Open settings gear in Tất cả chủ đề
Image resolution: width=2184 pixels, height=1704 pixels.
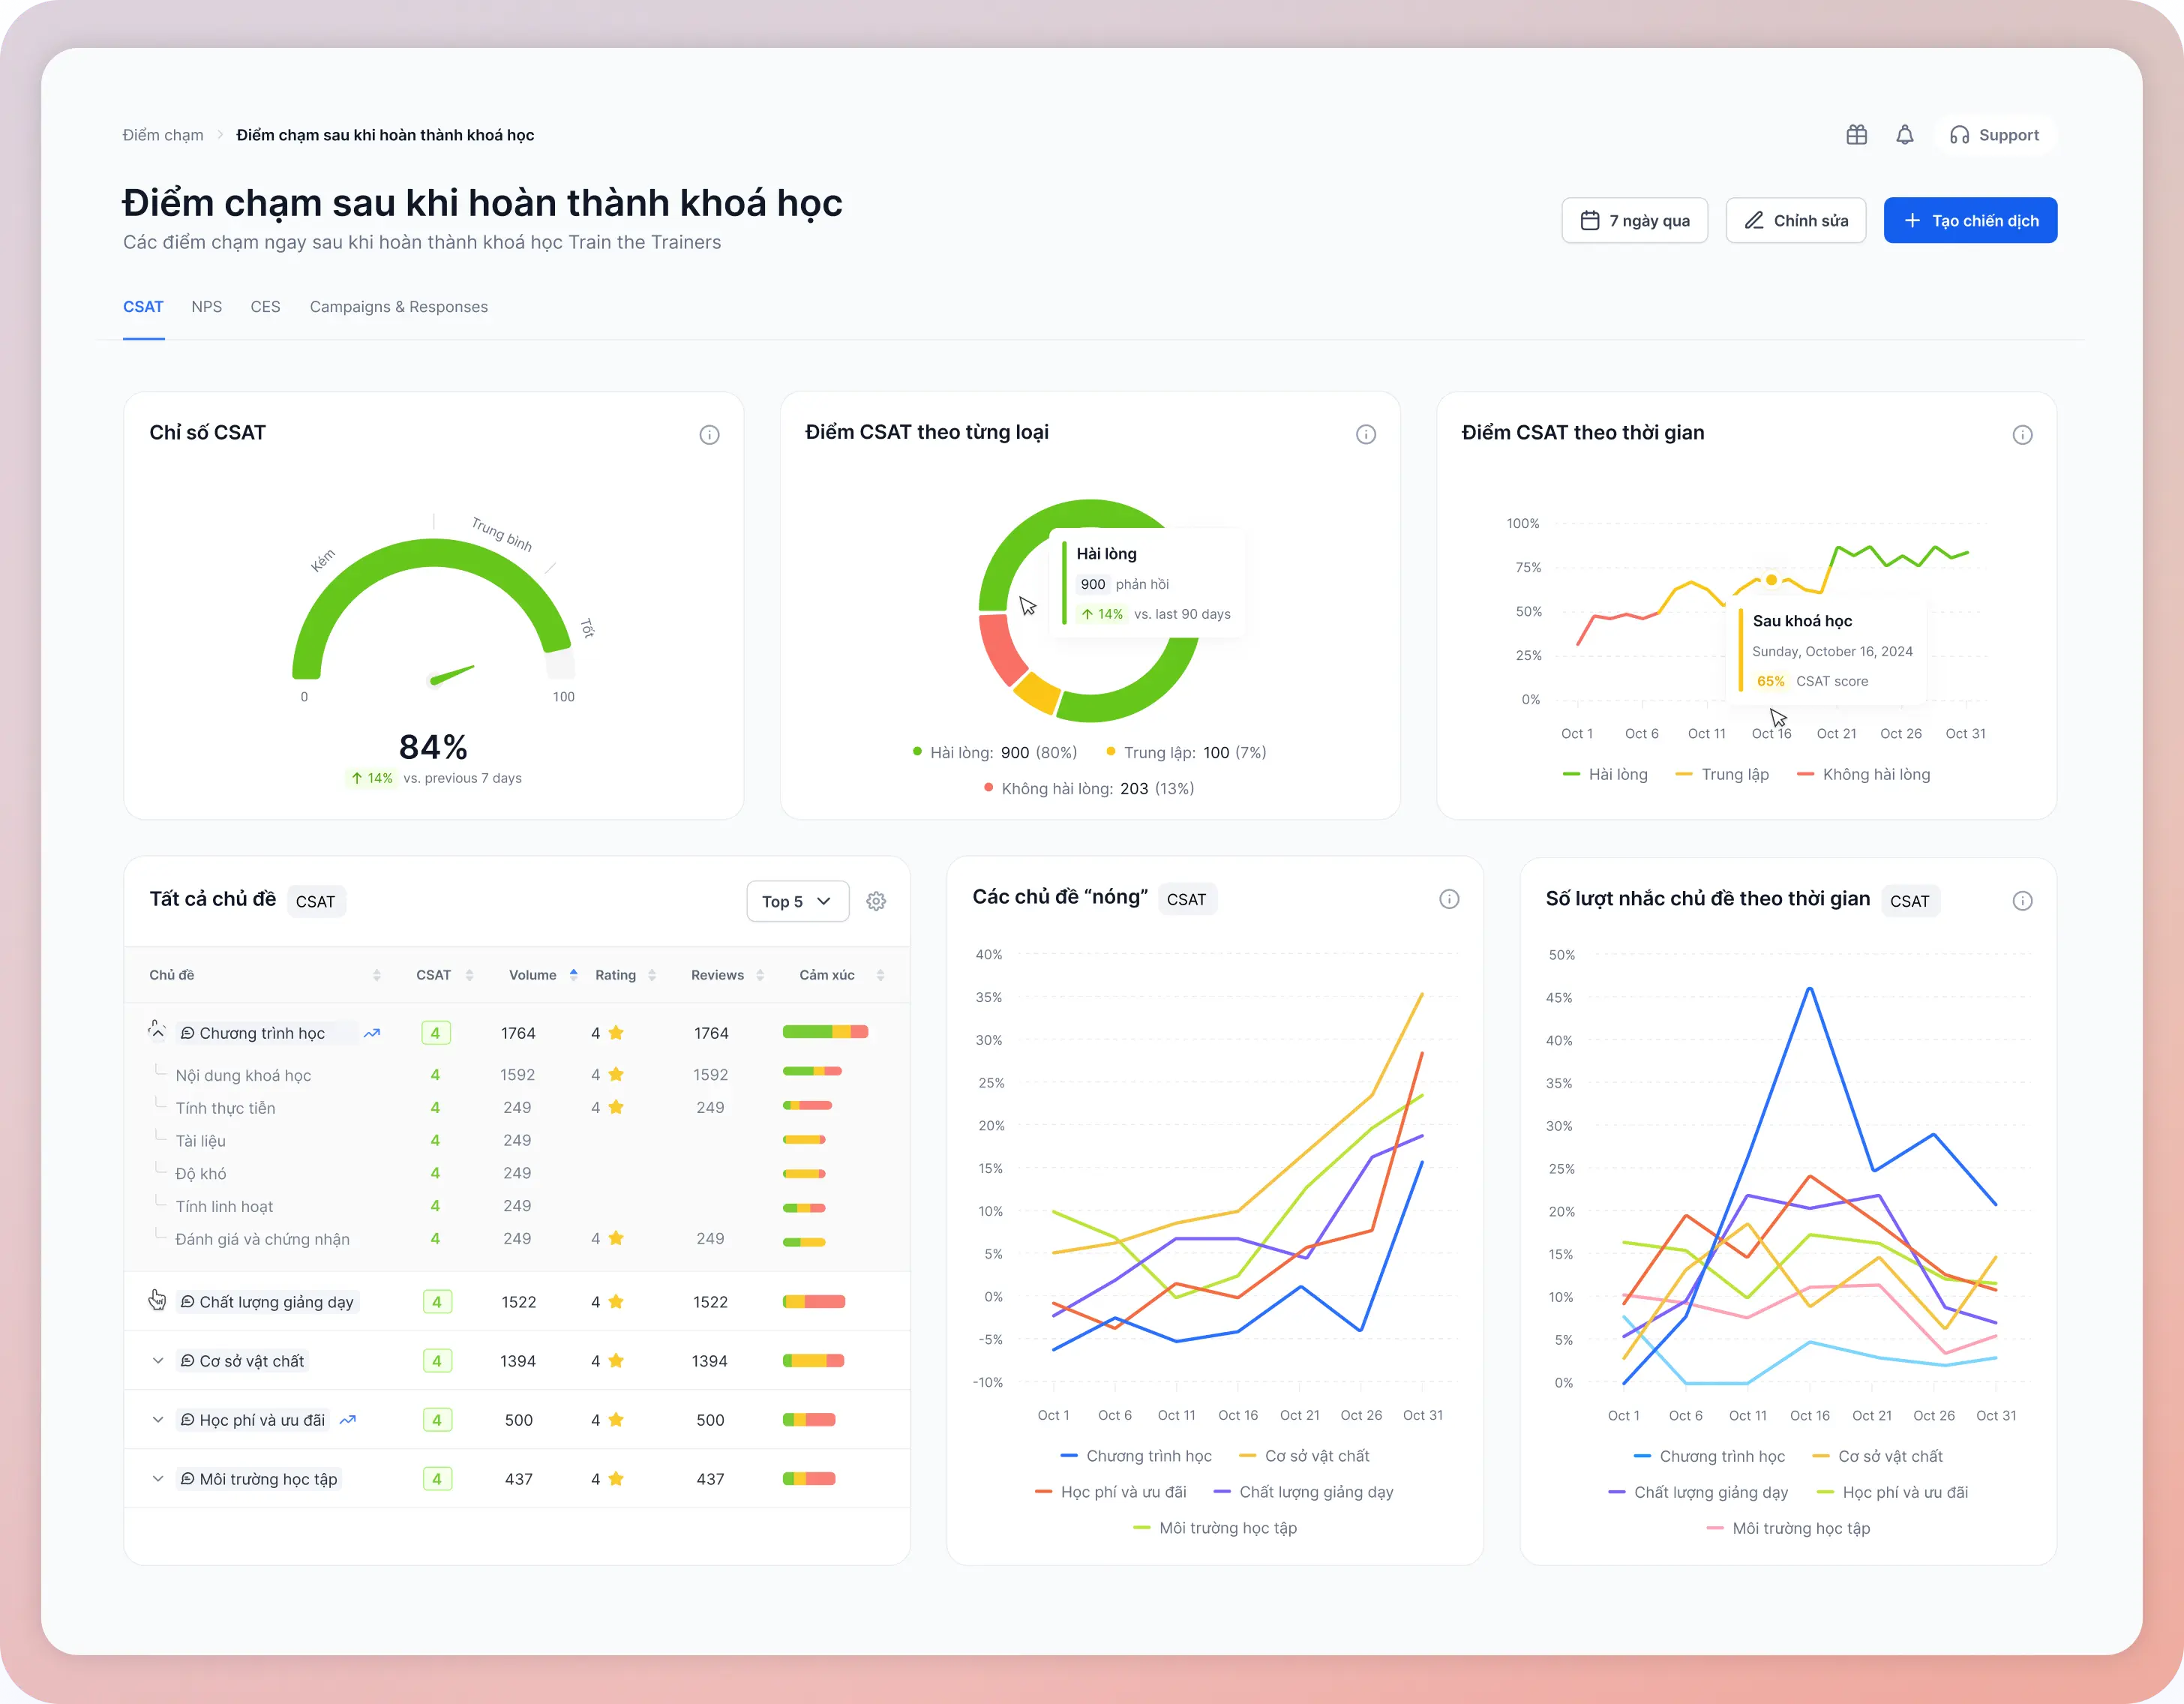click(x=876, y=901)
